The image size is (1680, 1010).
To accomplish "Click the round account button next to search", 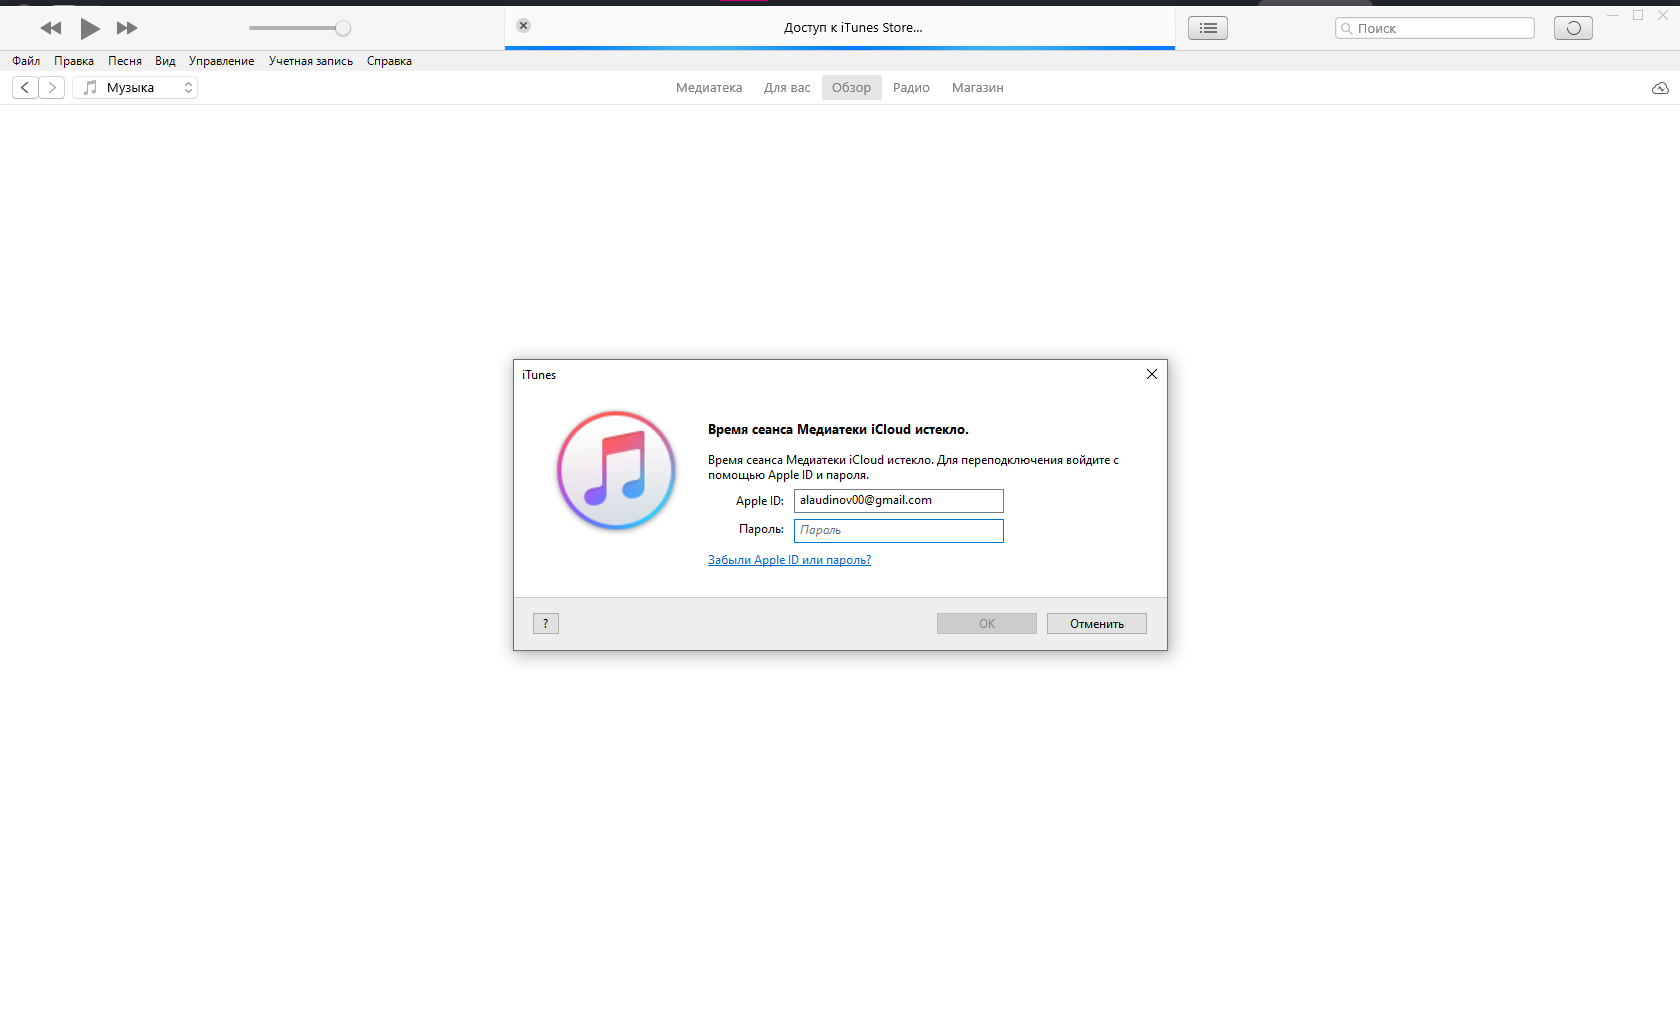I will click(x=1573, y=28).
